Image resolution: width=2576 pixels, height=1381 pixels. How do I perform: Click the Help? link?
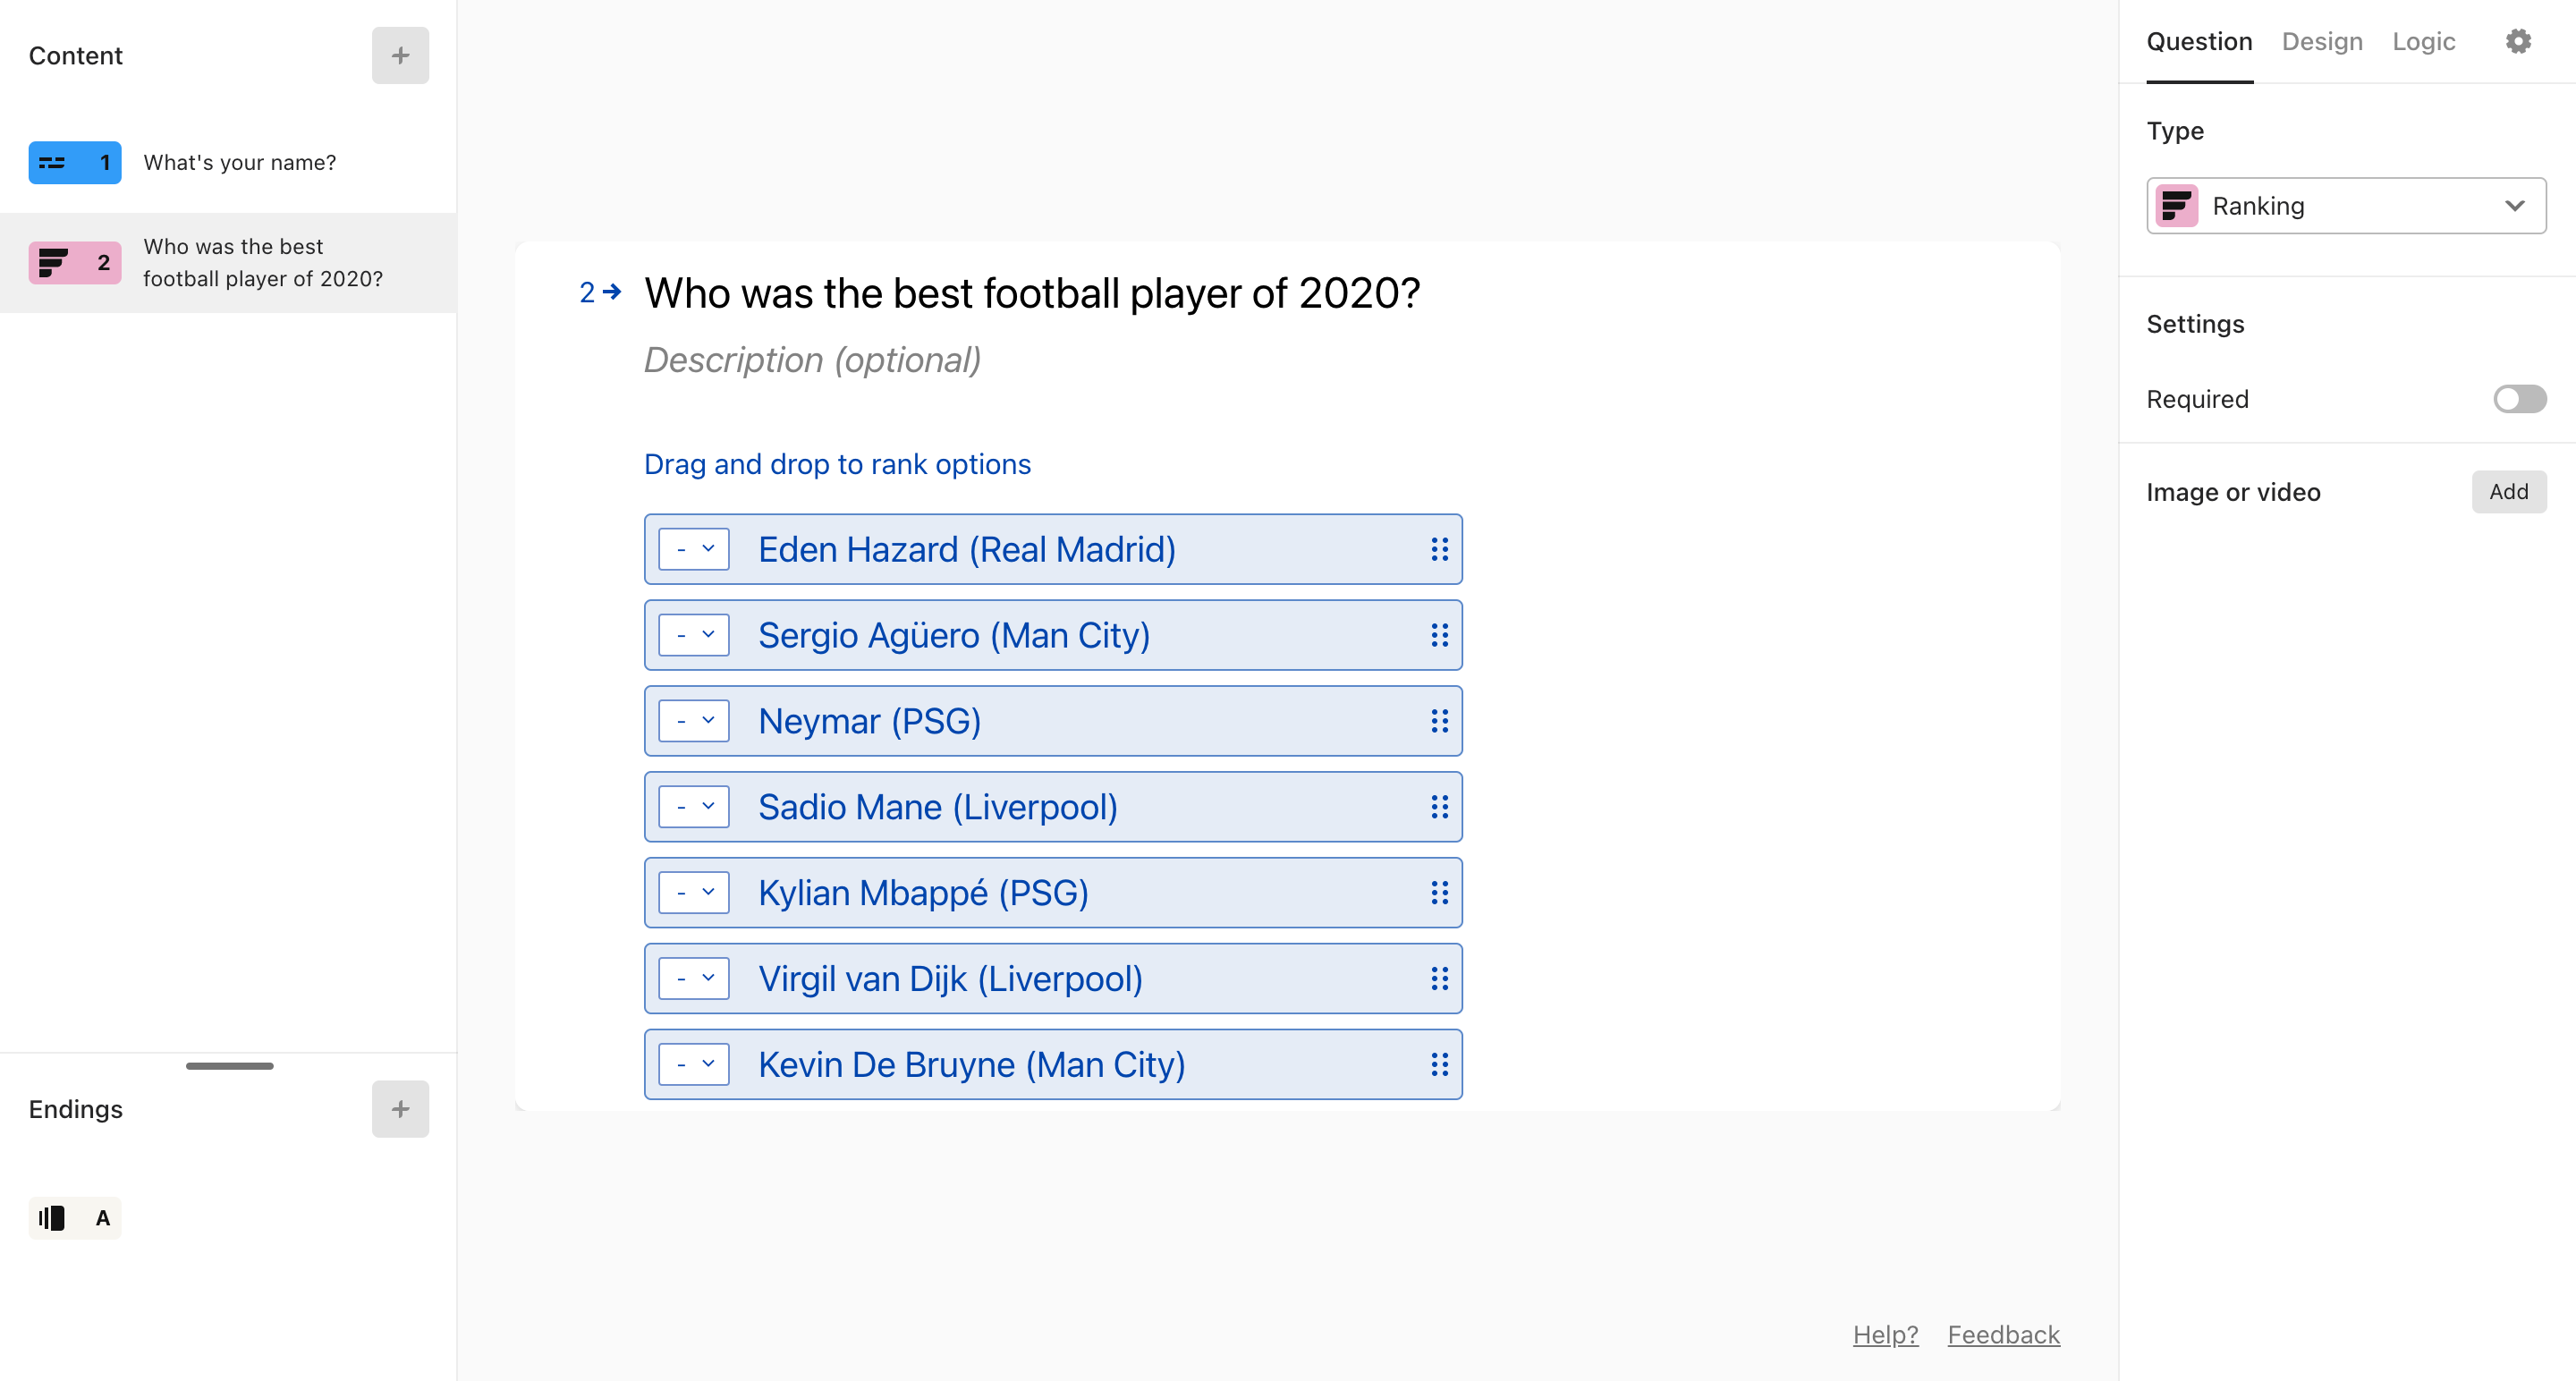click(x=1885, y=1335)
